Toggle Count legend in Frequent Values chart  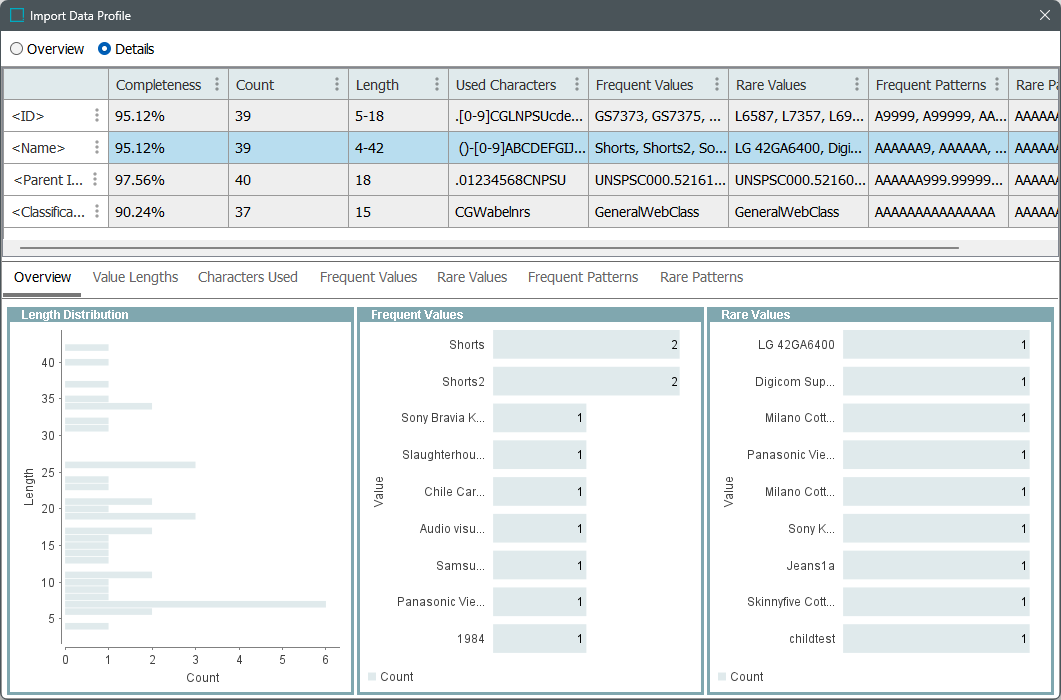click(x=390, y=676)
